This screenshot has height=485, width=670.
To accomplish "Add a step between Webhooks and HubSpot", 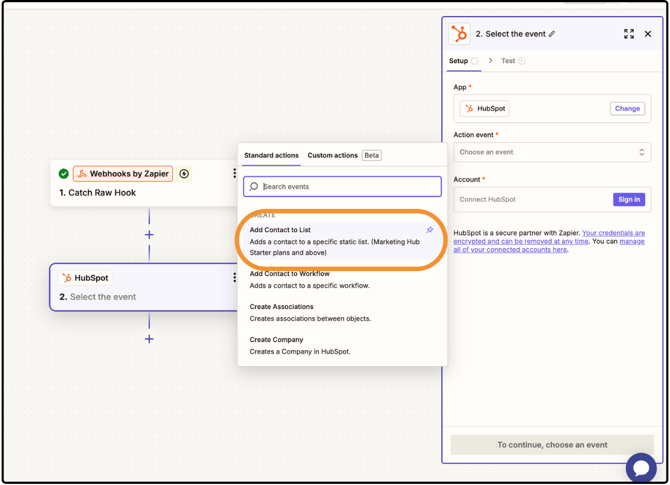I will click(149, 235).
